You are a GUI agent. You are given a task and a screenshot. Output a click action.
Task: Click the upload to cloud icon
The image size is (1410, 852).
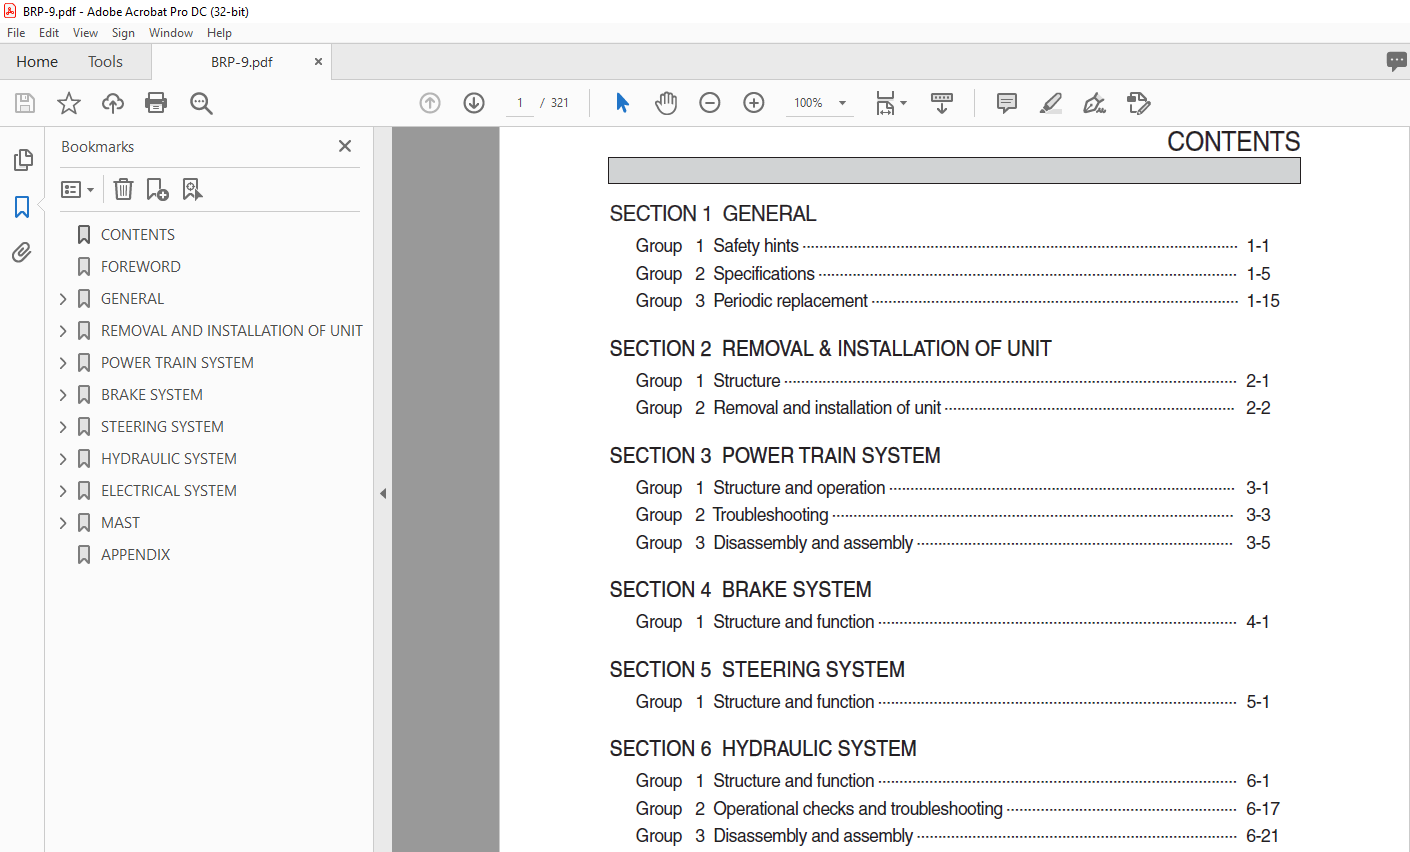[x=113, y=103]
